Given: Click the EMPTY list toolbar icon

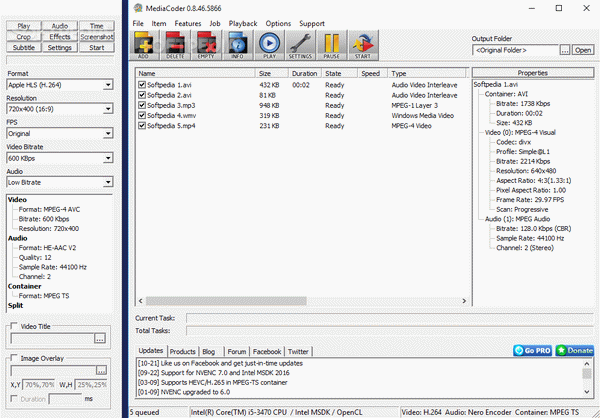Looking at the screenshot, I should click(x=207, y=45).
